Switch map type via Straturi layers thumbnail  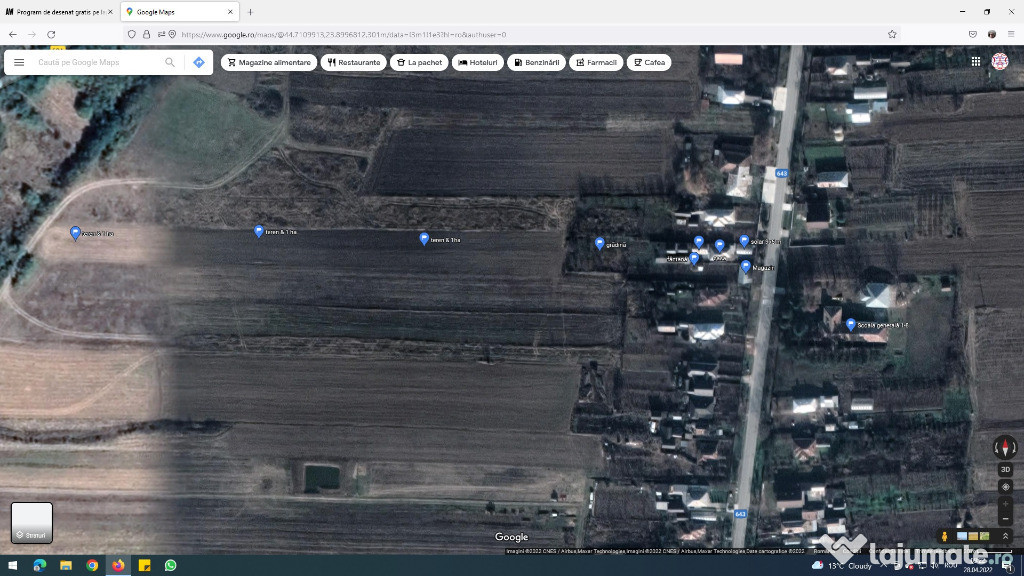(x=32, y=523)
